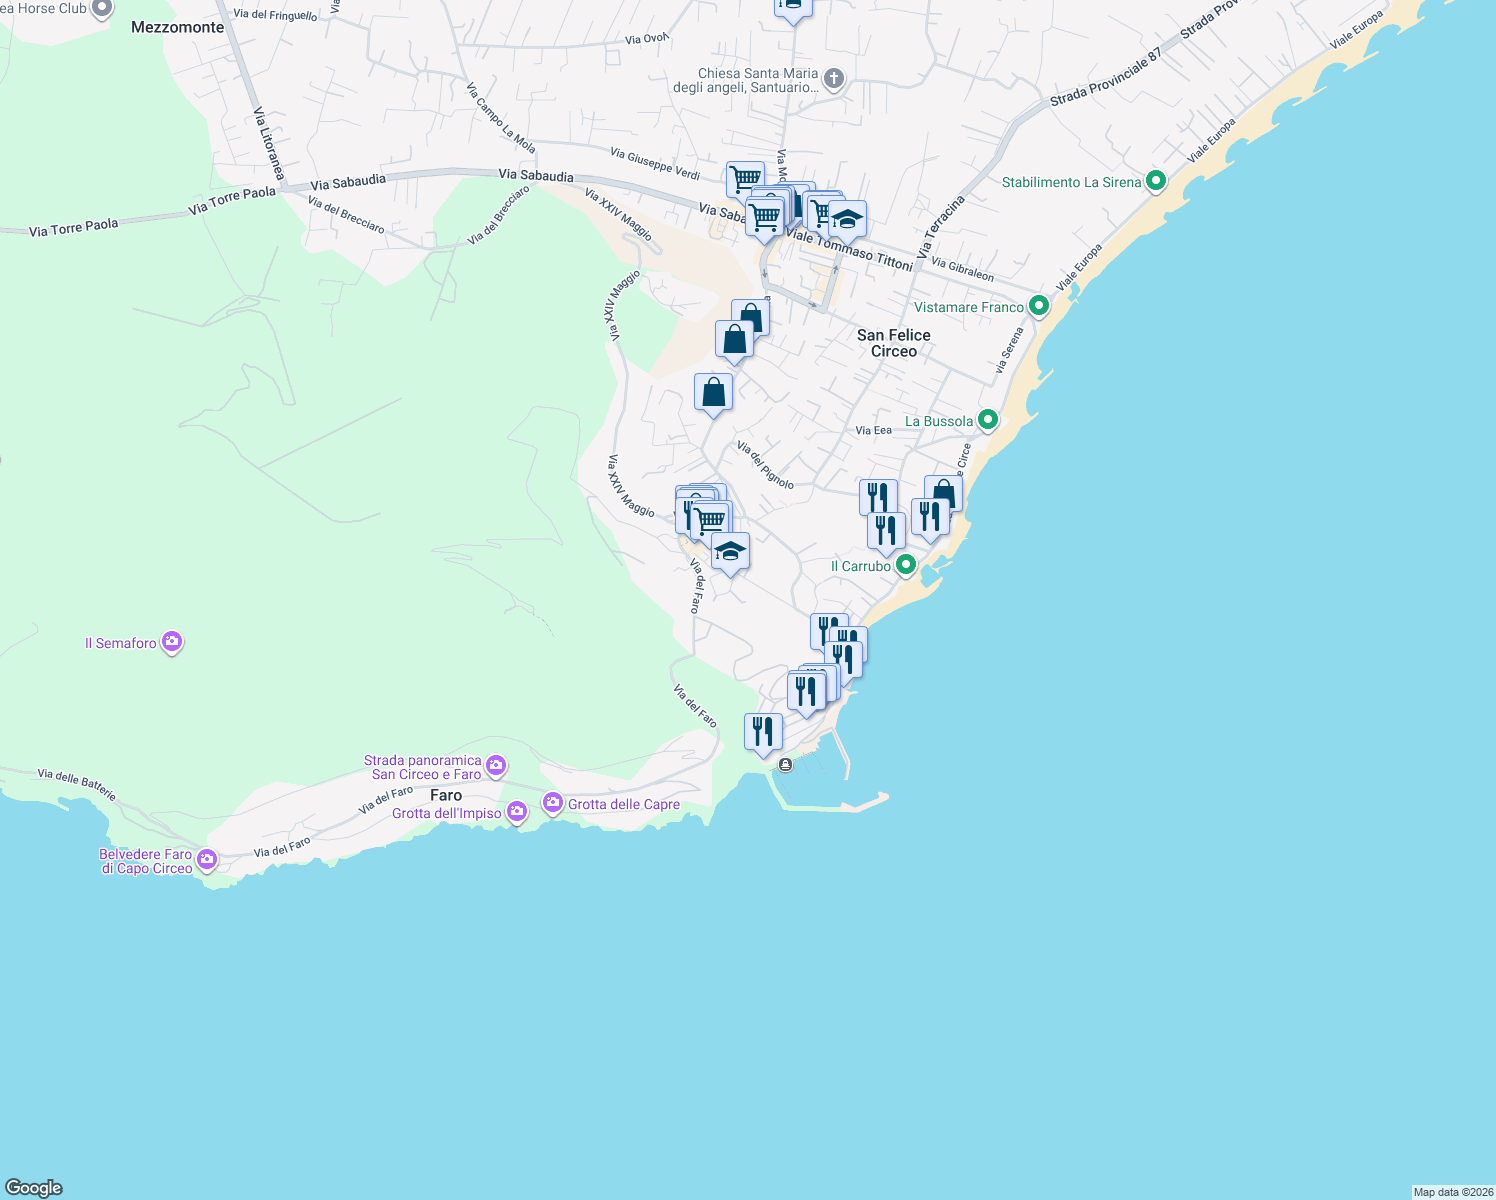
Task: Open the anchor harbor icon at the port
Action: pos(784,763)
